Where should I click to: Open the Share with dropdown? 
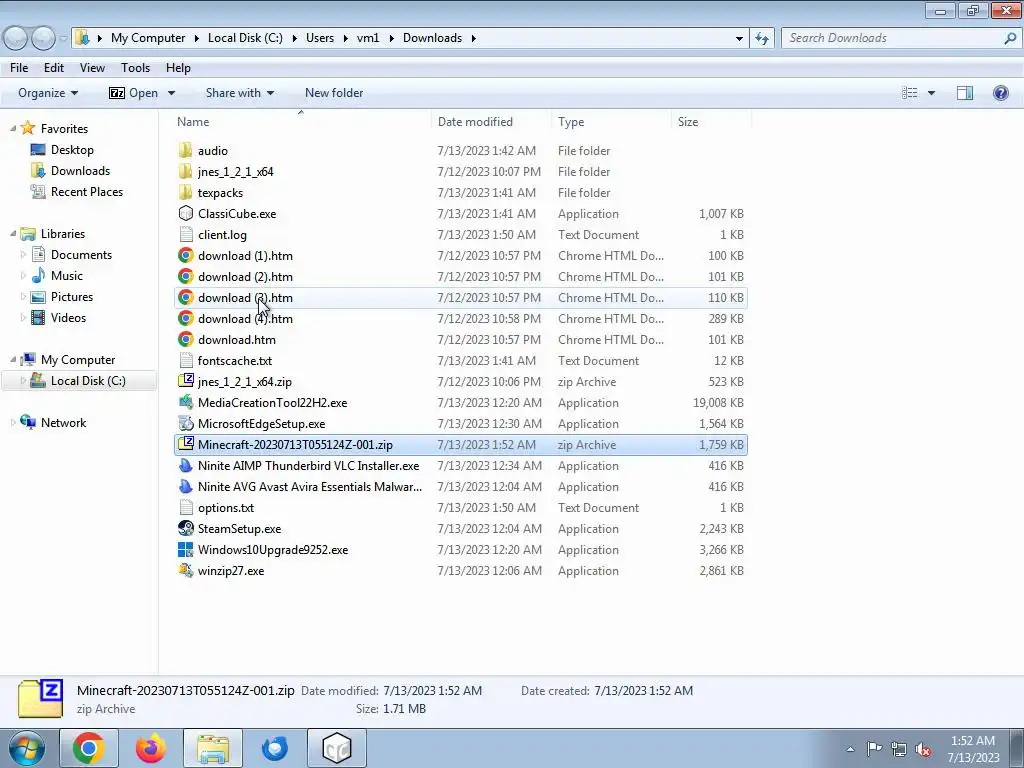[240, 93]
